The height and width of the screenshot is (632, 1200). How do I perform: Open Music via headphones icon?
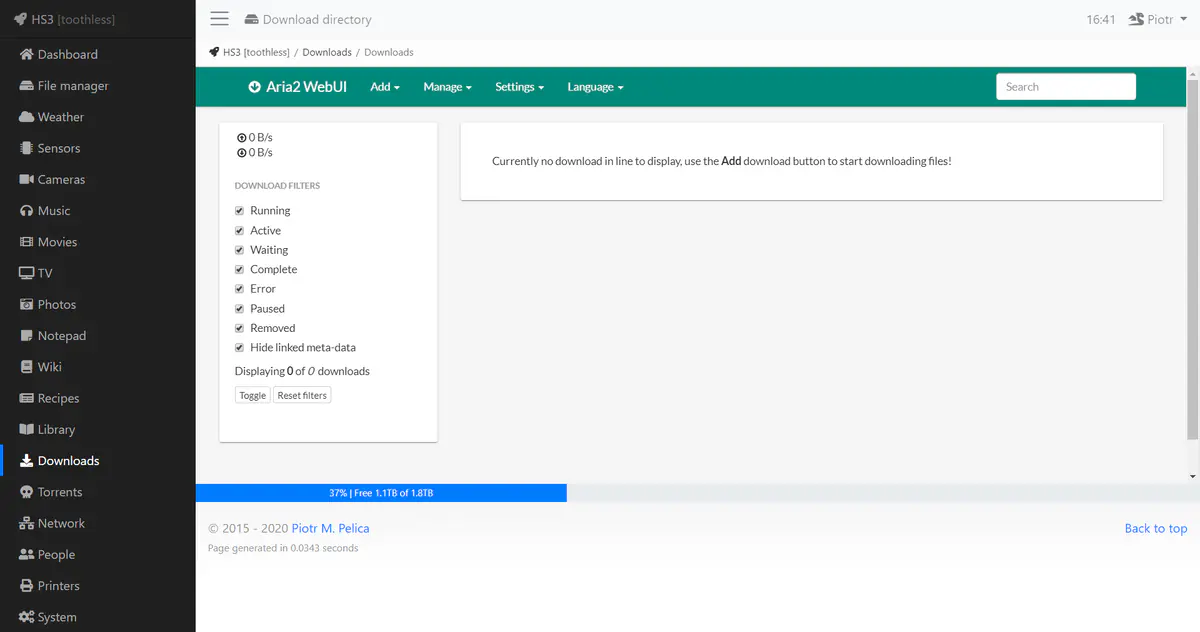click(27, 211)
